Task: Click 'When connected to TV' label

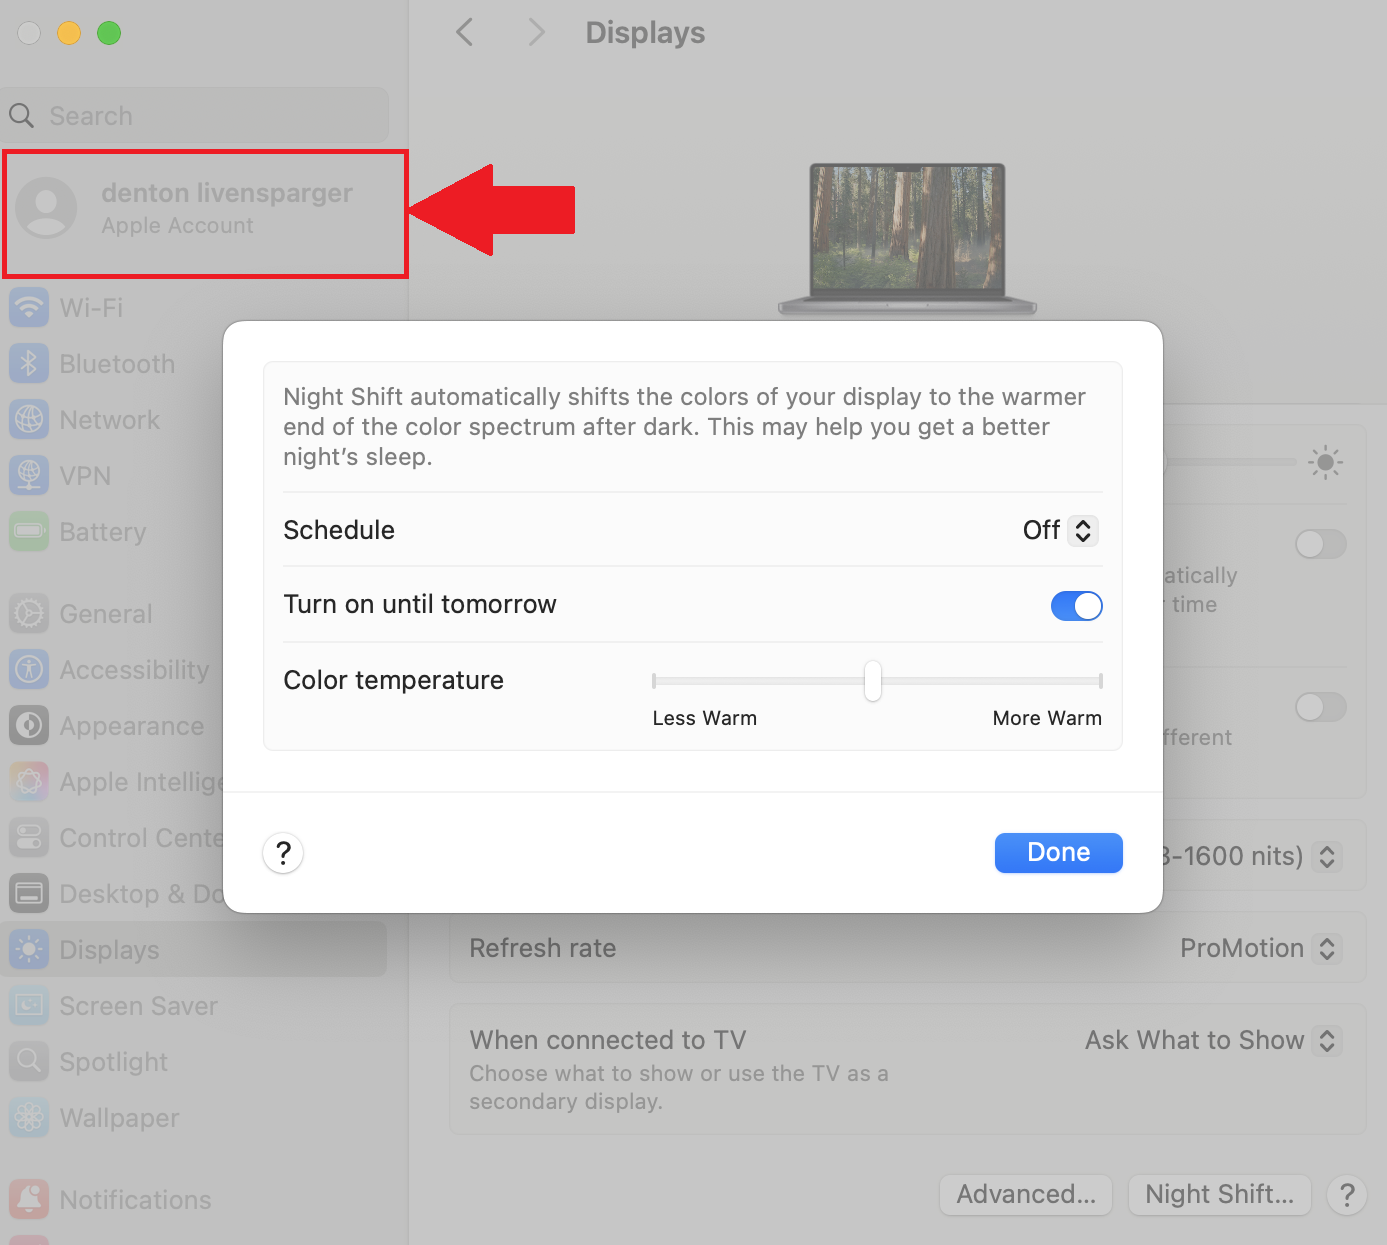Action: point(608,1040)
